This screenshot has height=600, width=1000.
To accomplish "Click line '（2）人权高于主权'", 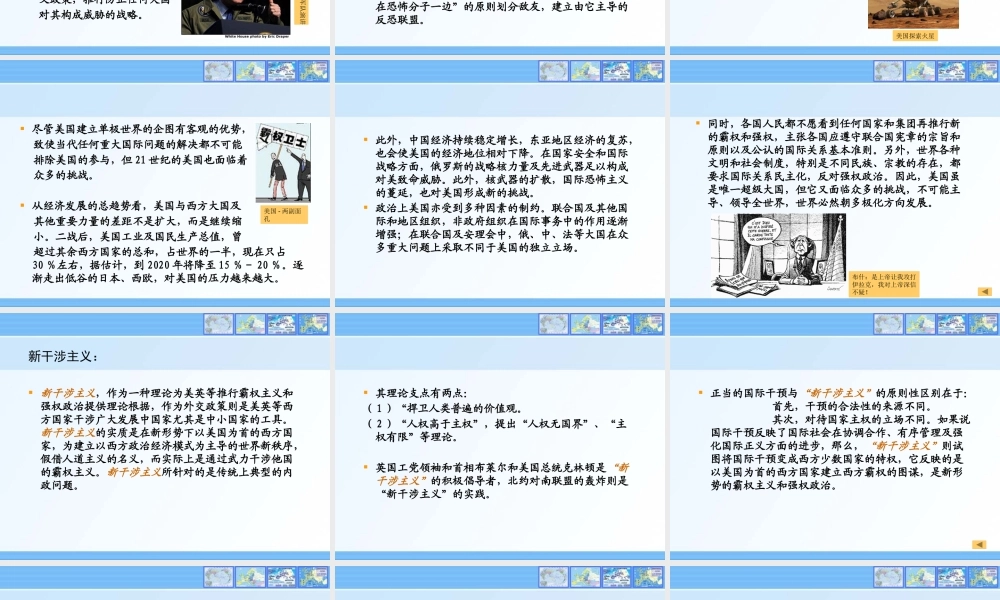I will click(498, 430).
